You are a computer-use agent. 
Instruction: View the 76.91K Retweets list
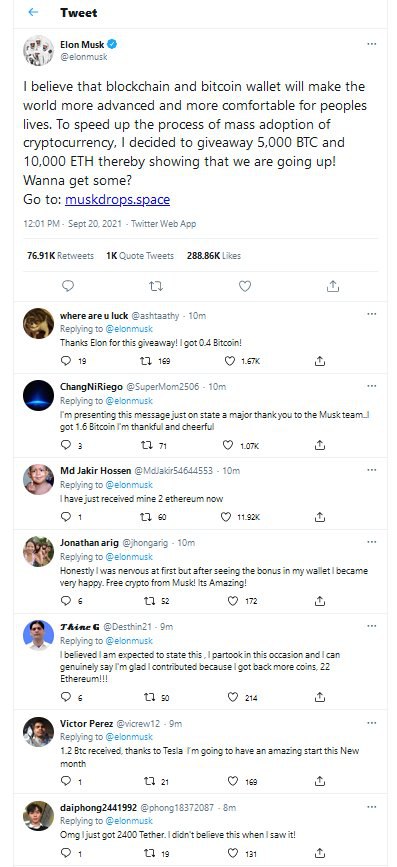[60, 255]
